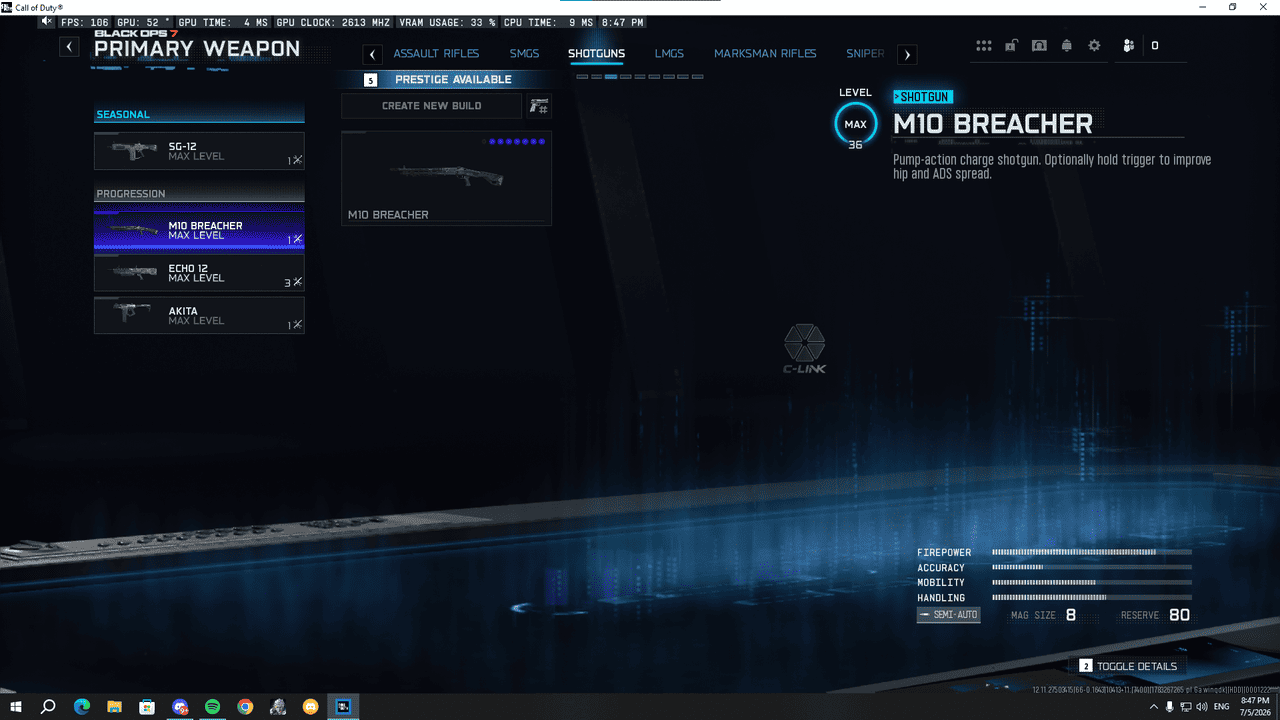Viewport: 1280px width, 720px height.
Task: Click the HANDLING stat bar
Action: click(x=1091, y=597)
